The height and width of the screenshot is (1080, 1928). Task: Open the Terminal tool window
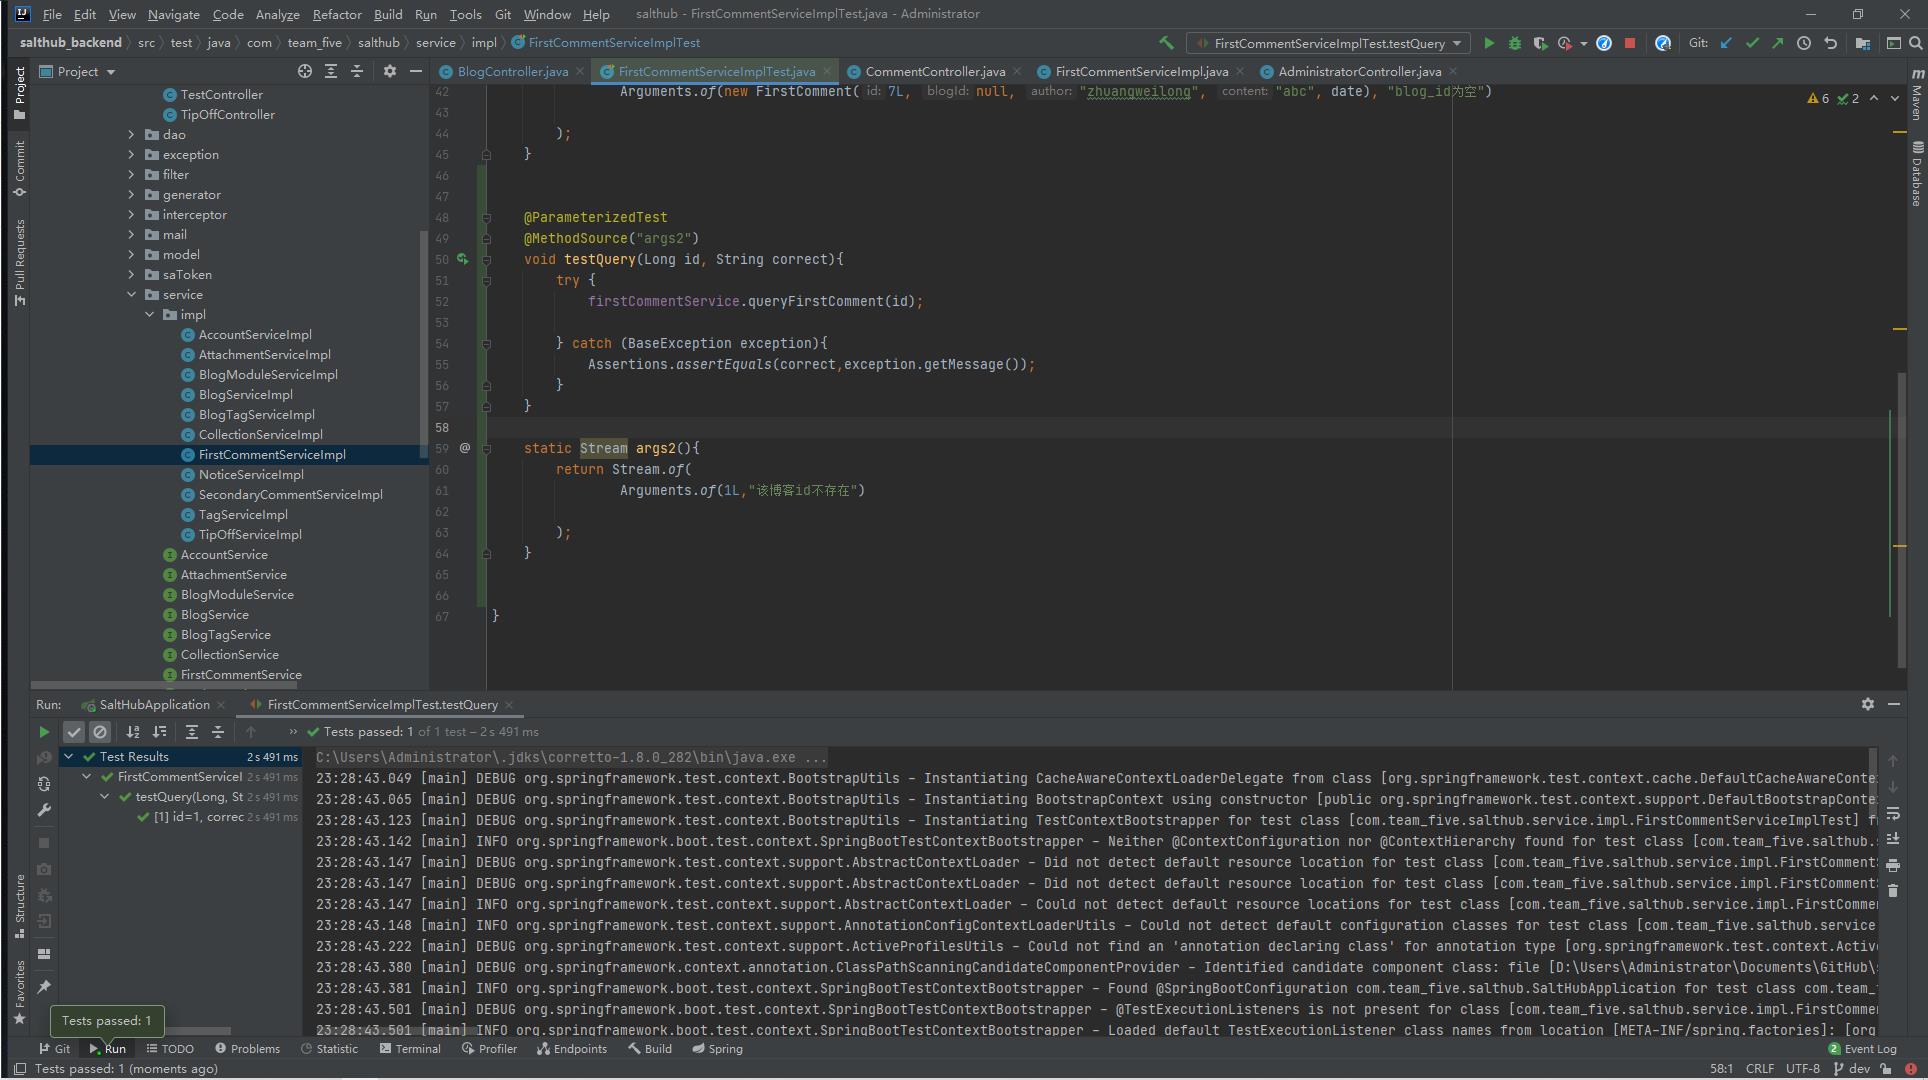pos(410,1048)
